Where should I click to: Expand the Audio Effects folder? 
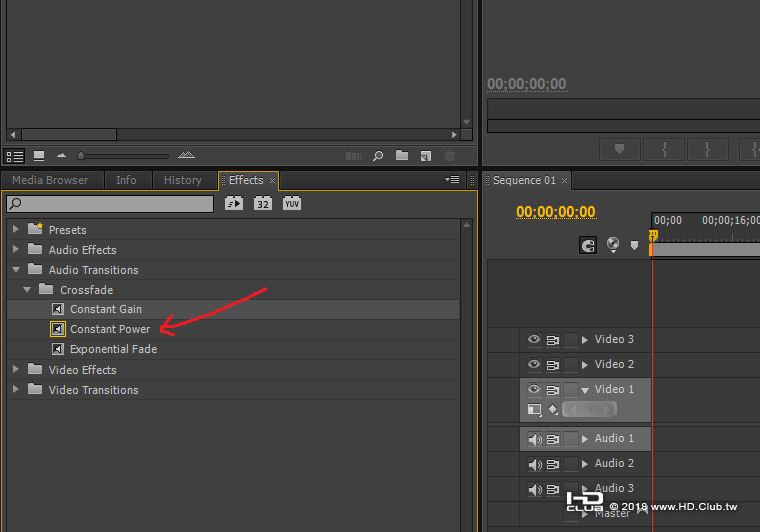point(16,249)
